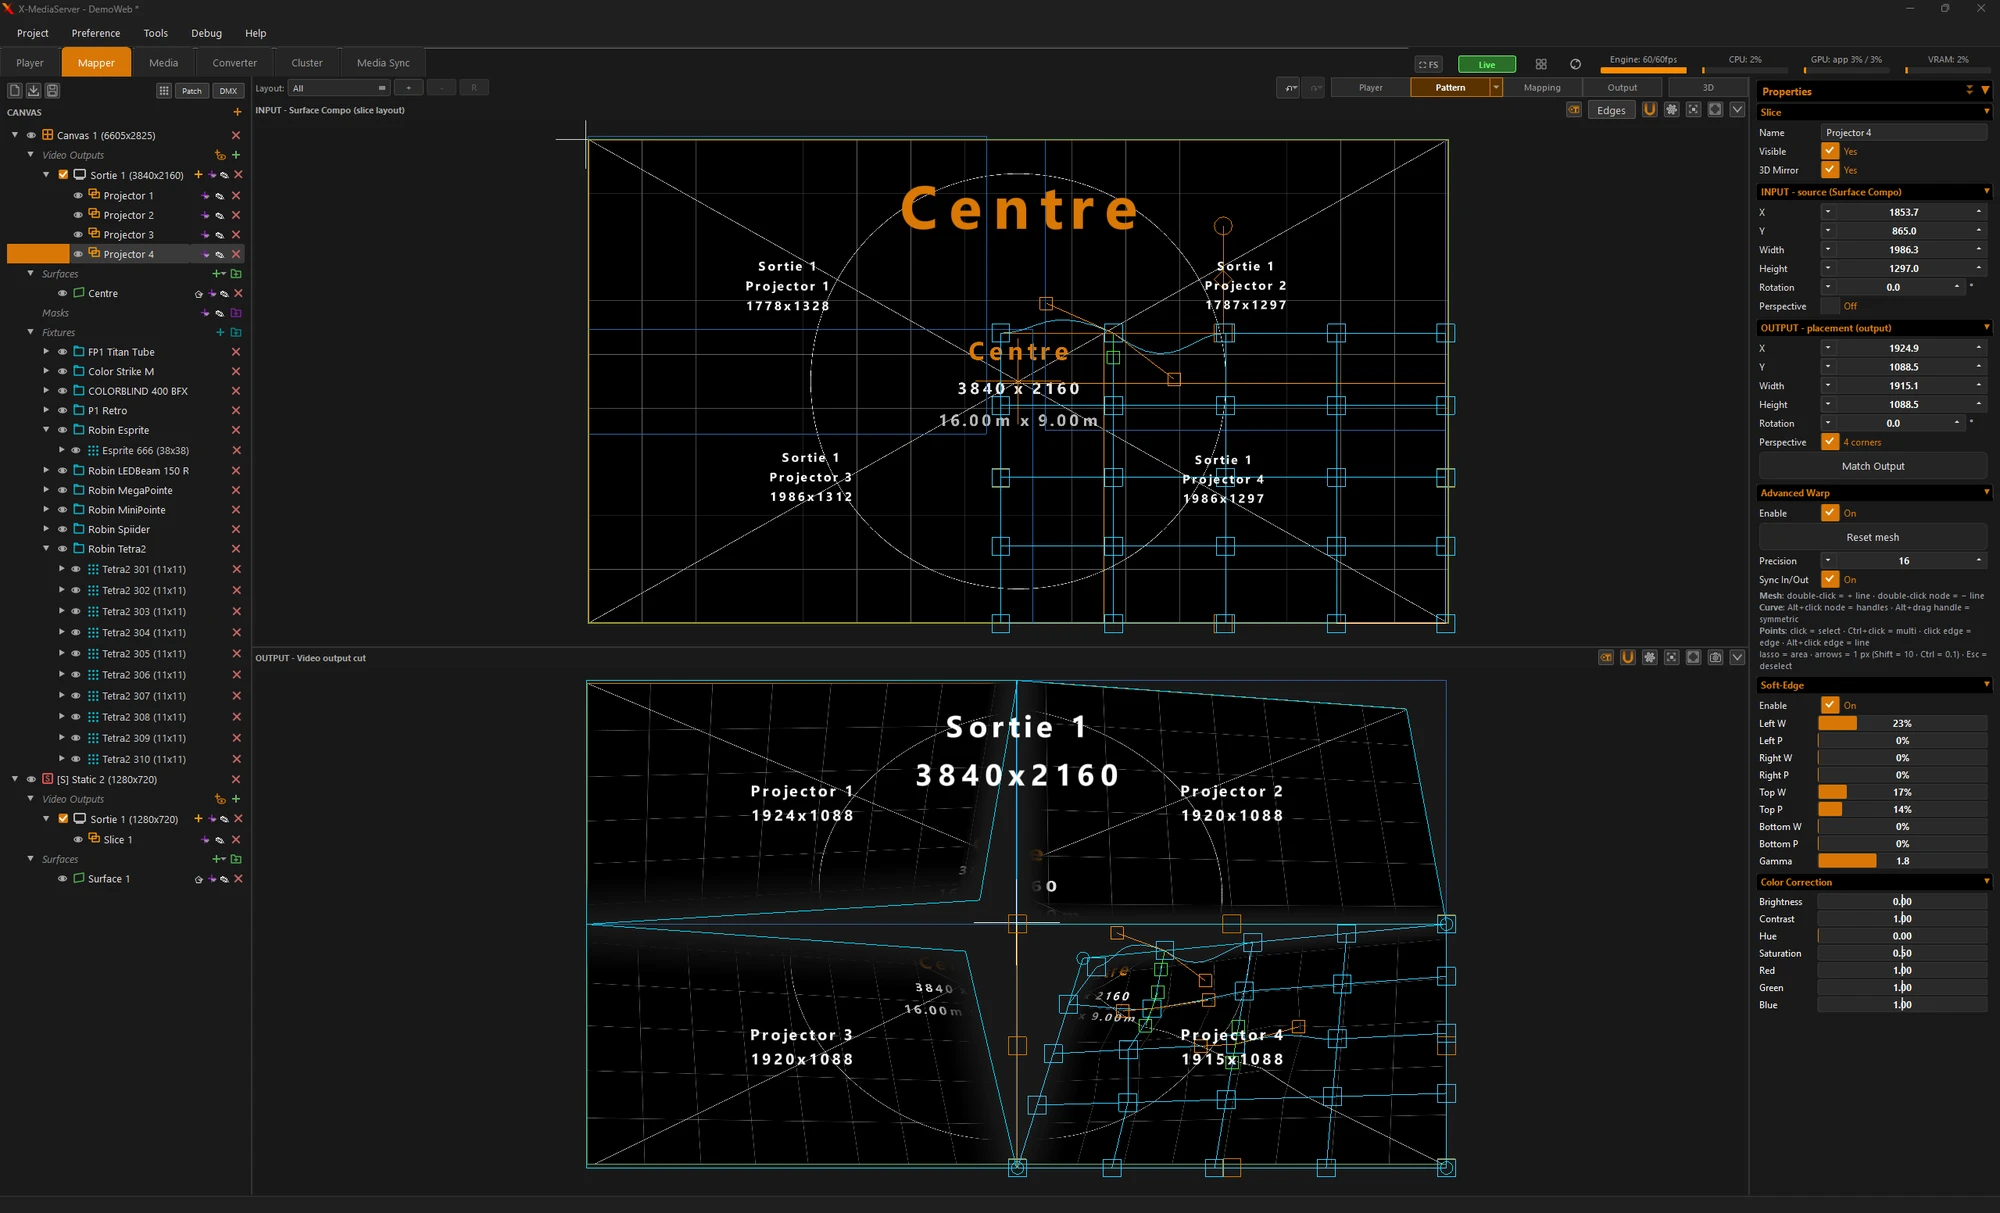
Task: Collapse the Canvas 1 tree node
Action: click(15, 135)
